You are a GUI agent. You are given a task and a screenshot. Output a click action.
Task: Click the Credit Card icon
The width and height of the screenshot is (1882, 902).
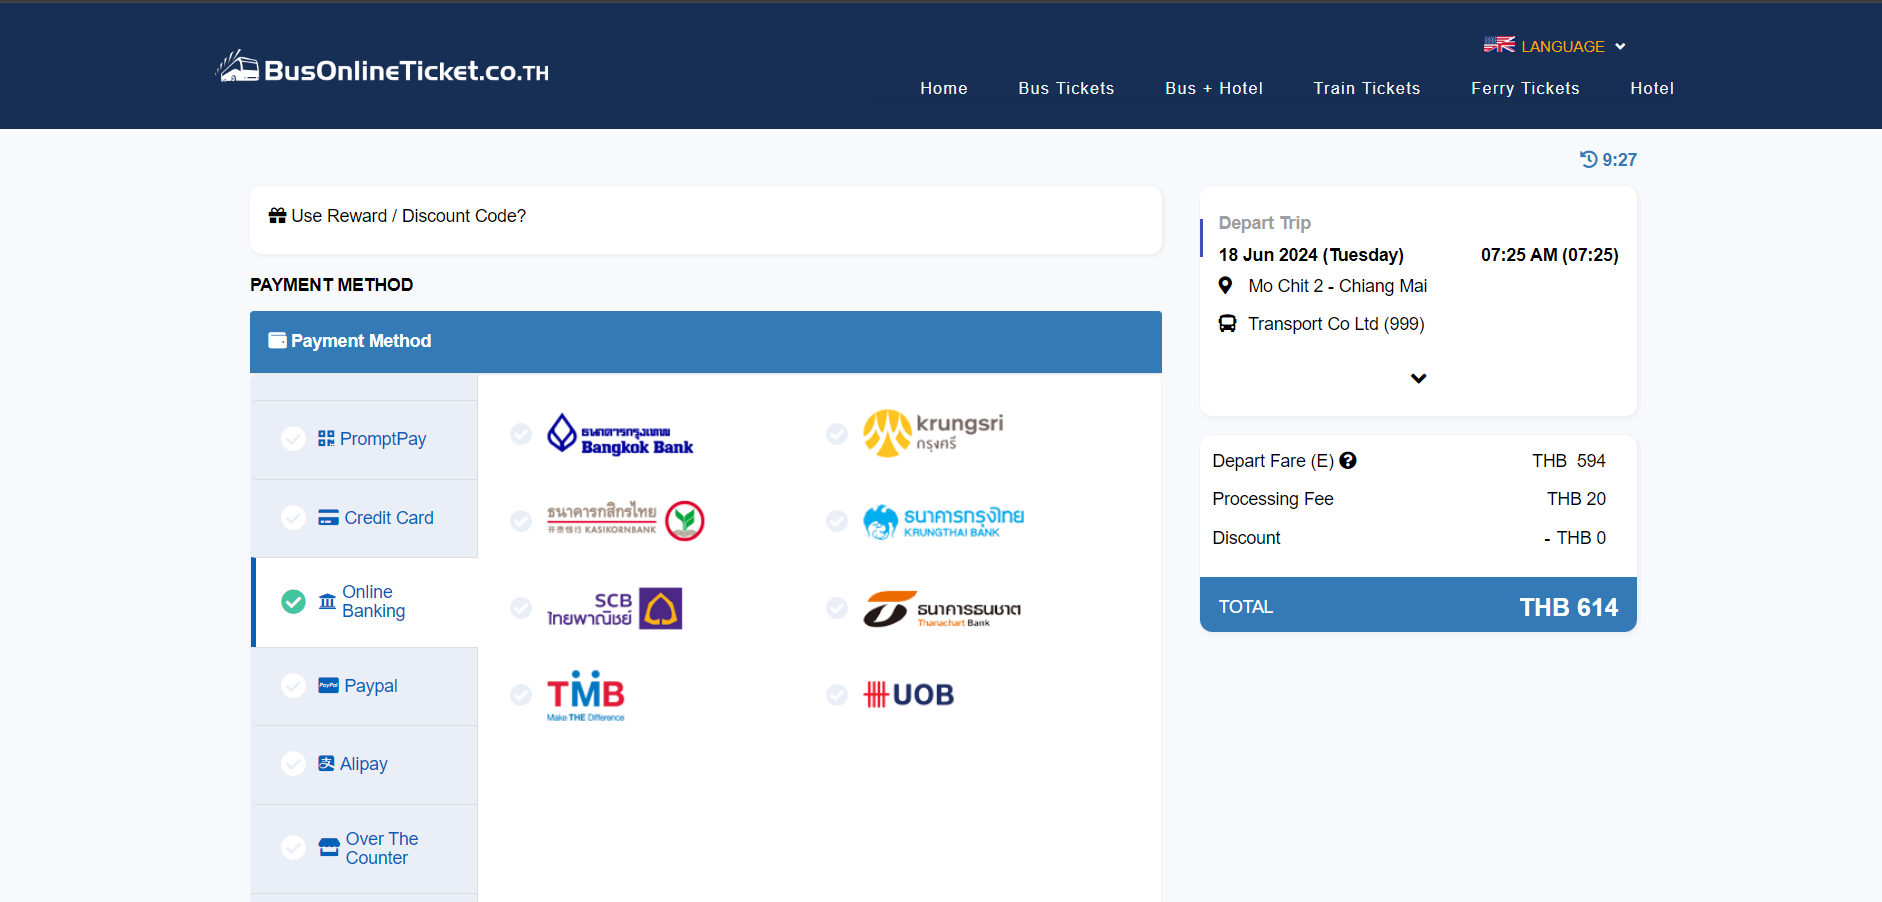tap(328, 517)
